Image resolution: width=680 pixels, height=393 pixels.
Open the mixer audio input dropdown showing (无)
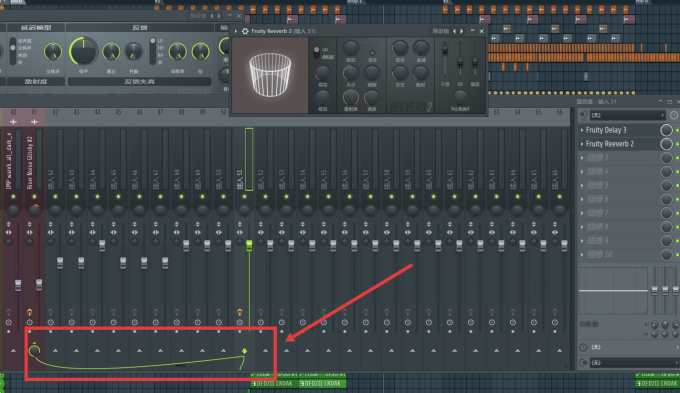[x=627, y=115]
